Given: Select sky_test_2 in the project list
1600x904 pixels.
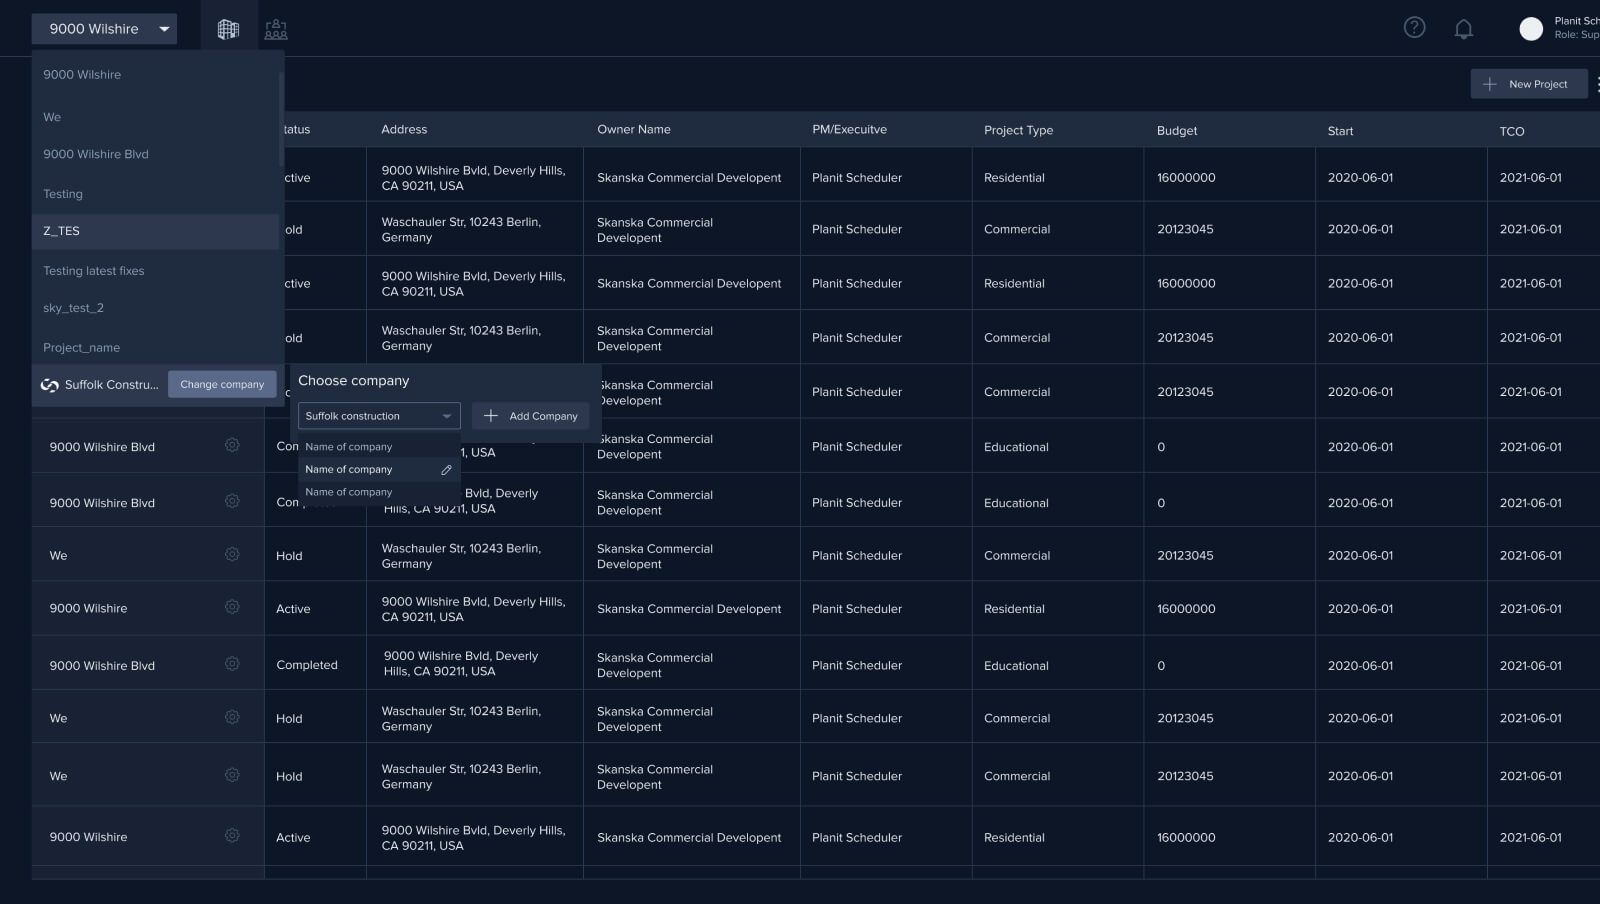Looking at the screenshot, I should pos(74,308).
